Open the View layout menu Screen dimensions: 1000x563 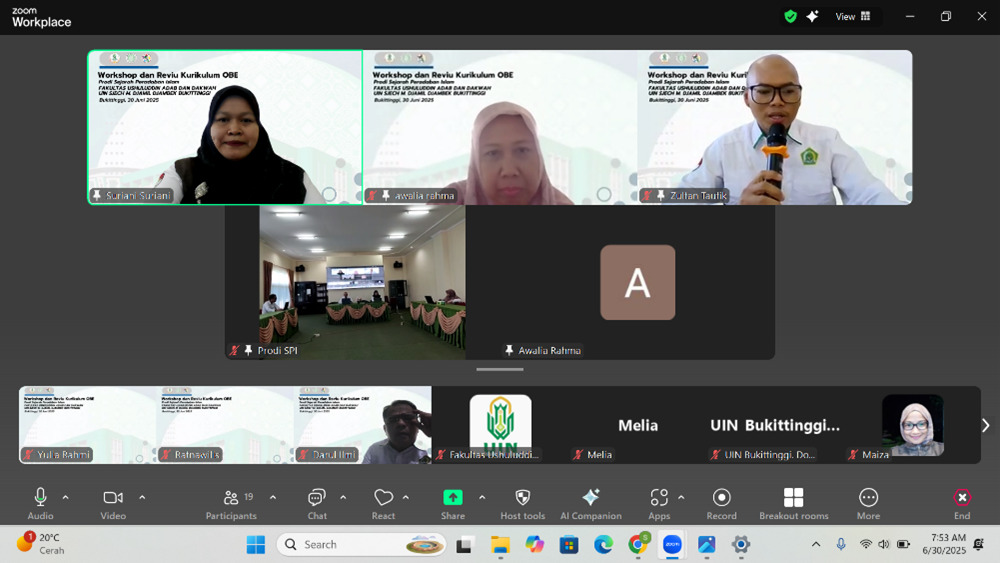853,16
